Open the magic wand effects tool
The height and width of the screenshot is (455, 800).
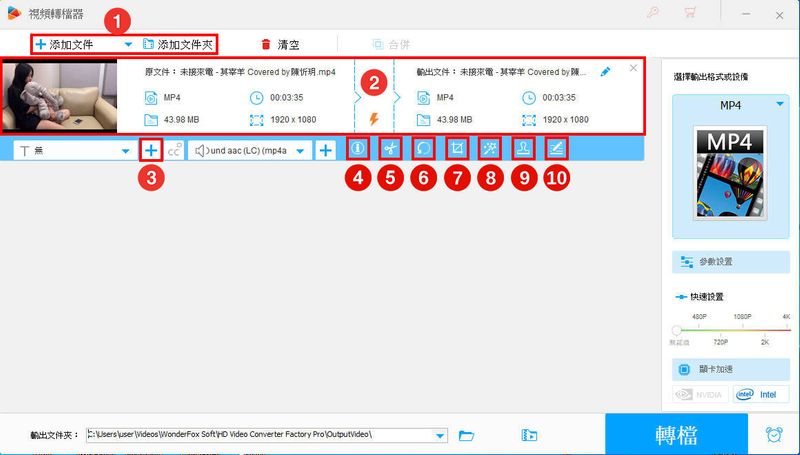click(x=490, y=148)
